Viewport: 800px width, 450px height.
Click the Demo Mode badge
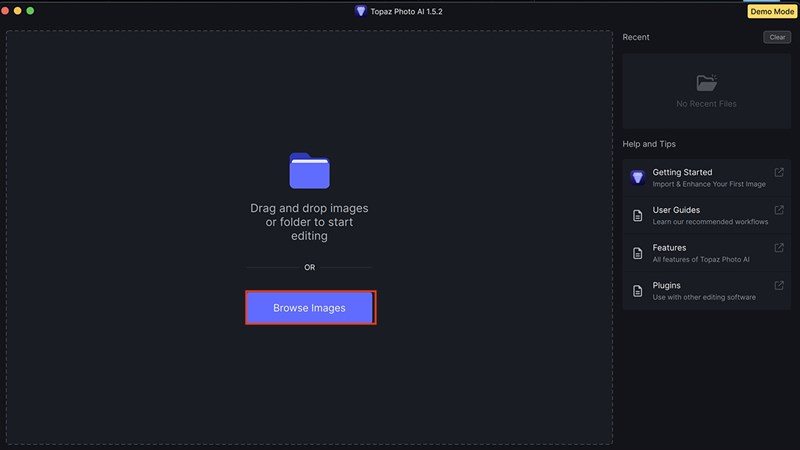click(771, 11)
